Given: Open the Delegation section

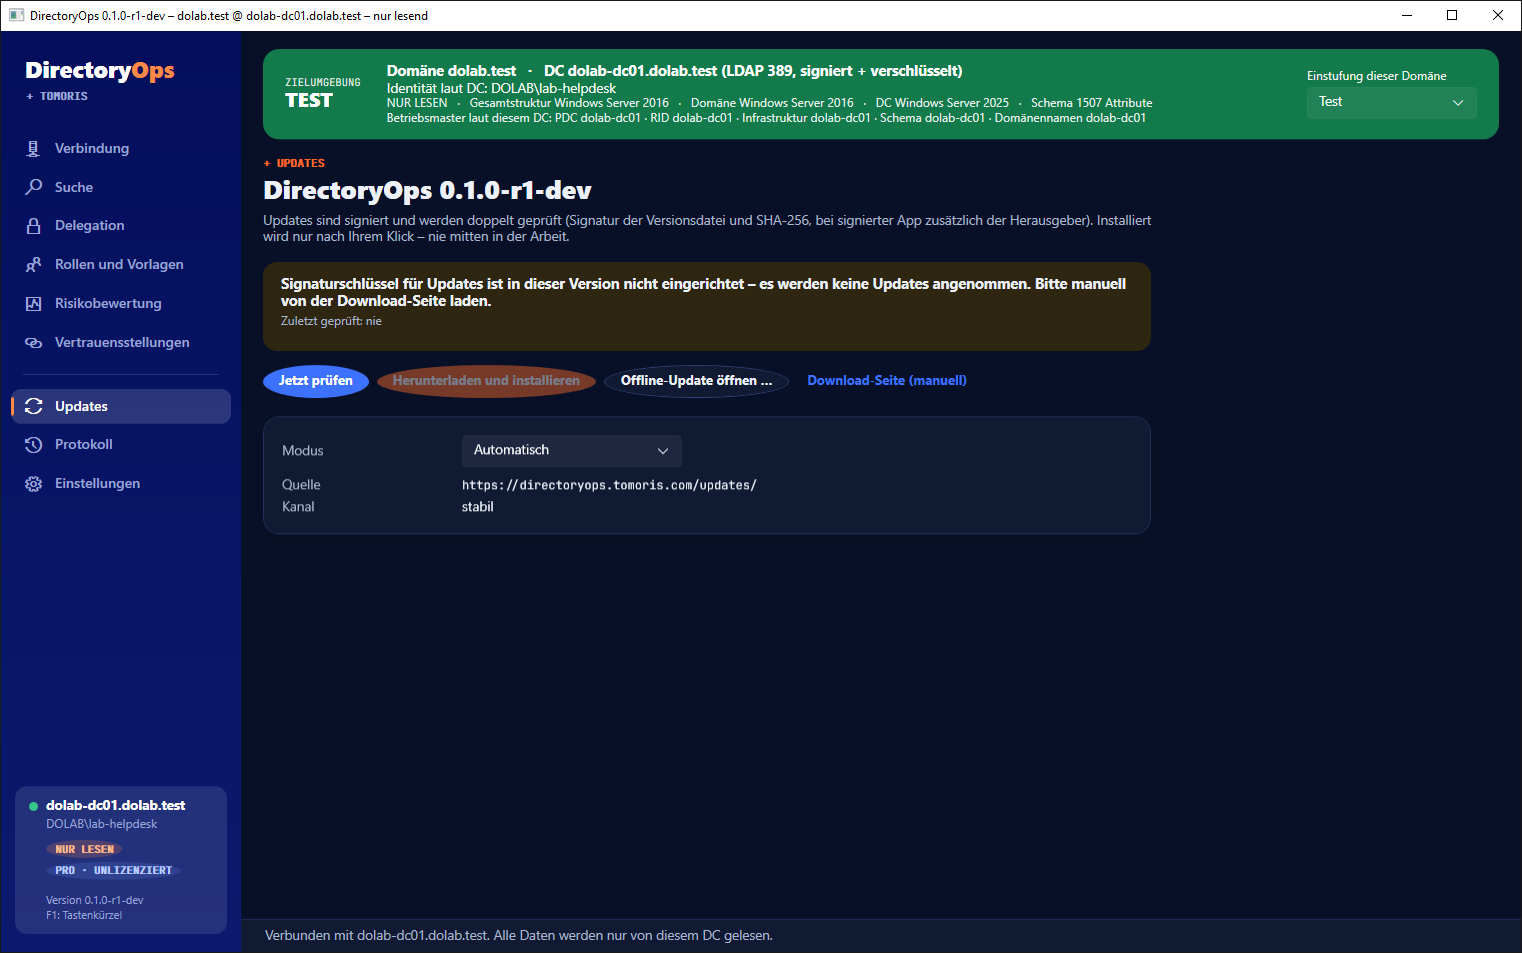Looking at the screenshot, I should [121, 226].
